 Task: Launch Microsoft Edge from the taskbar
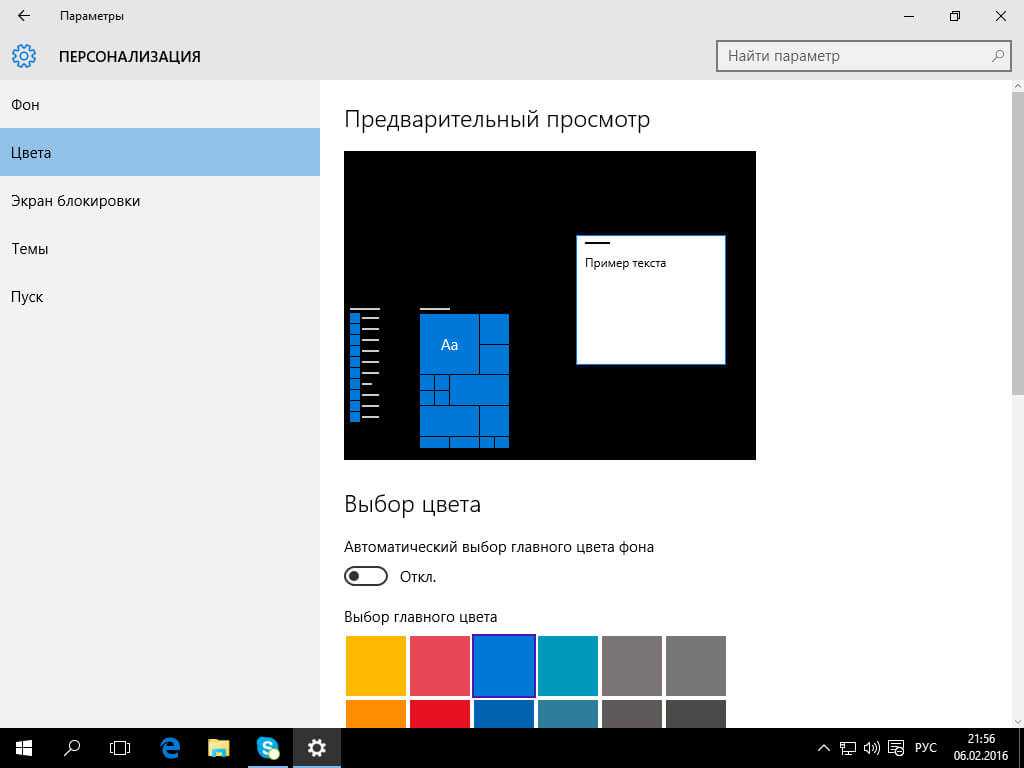(x=170, y=747)
